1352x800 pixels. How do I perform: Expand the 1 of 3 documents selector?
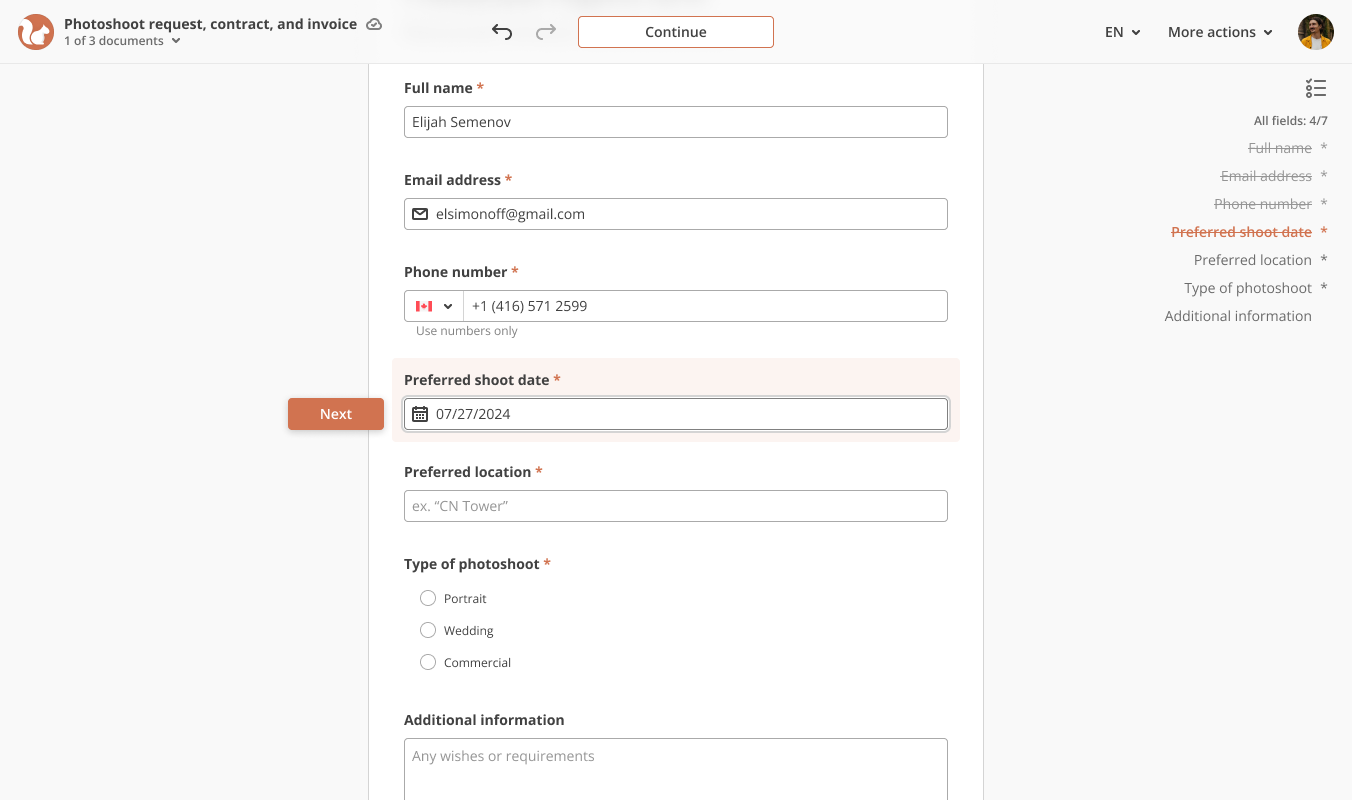click(x=122, y=41)
